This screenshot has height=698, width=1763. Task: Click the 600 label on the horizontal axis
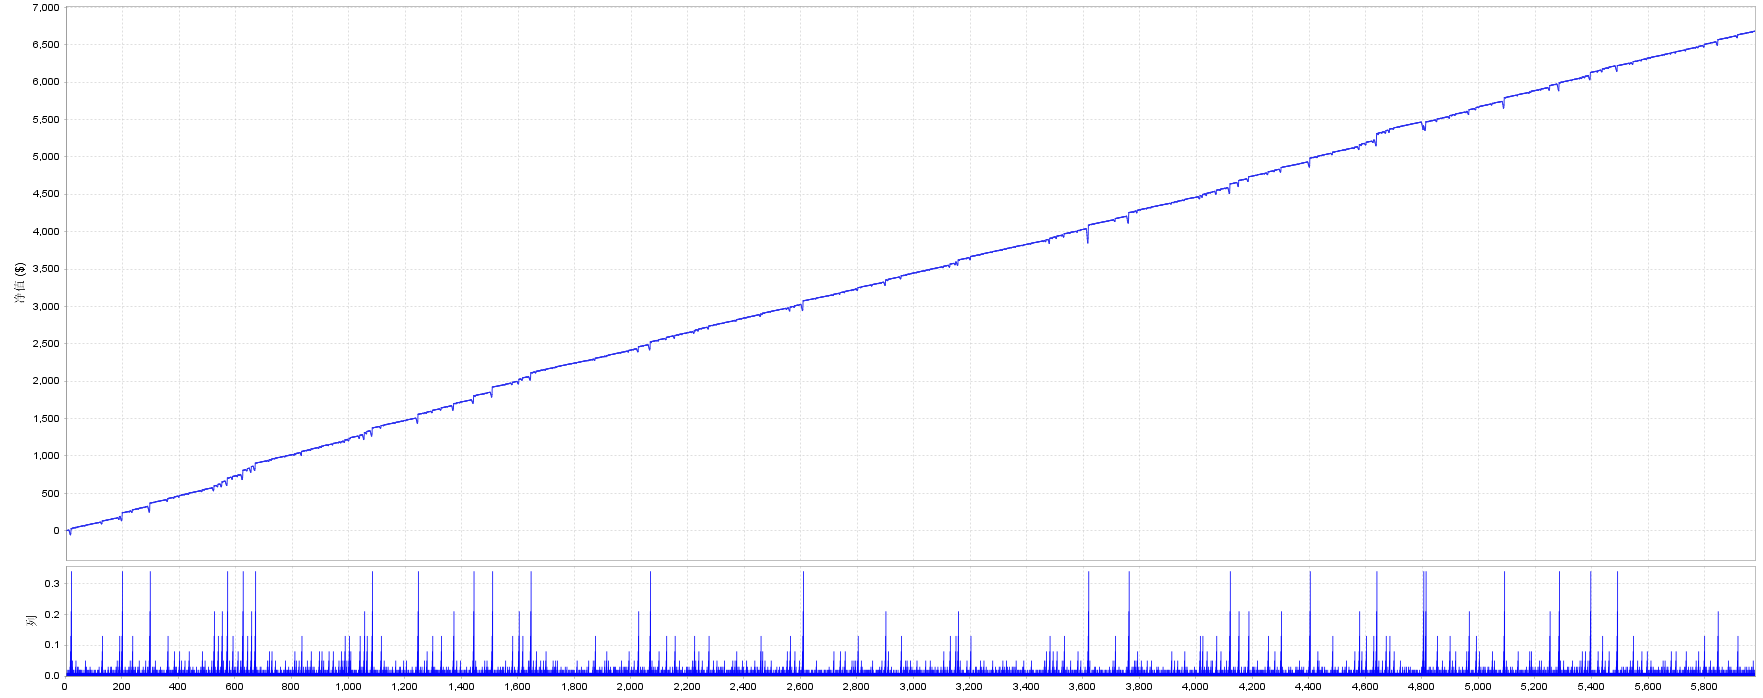(x=235, y=687)
